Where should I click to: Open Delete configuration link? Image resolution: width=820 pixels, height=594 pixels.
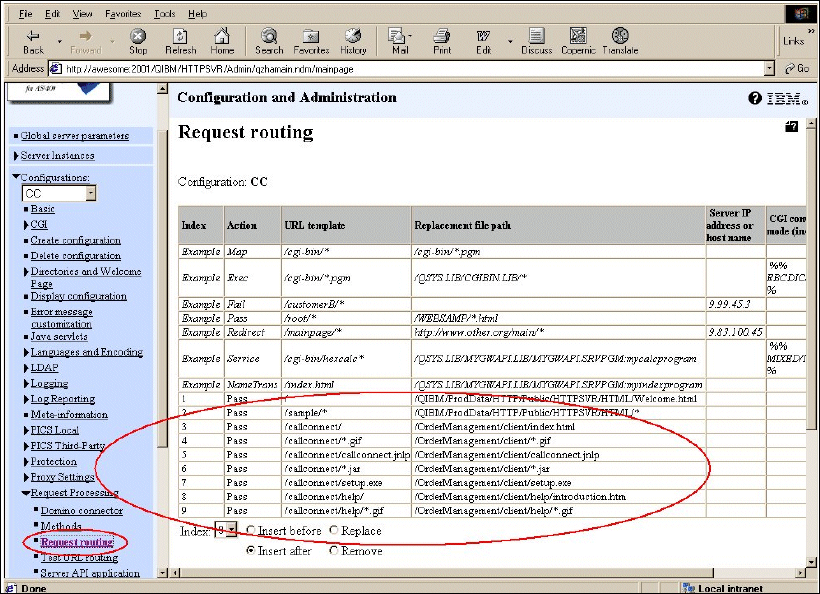click(75, 256)
